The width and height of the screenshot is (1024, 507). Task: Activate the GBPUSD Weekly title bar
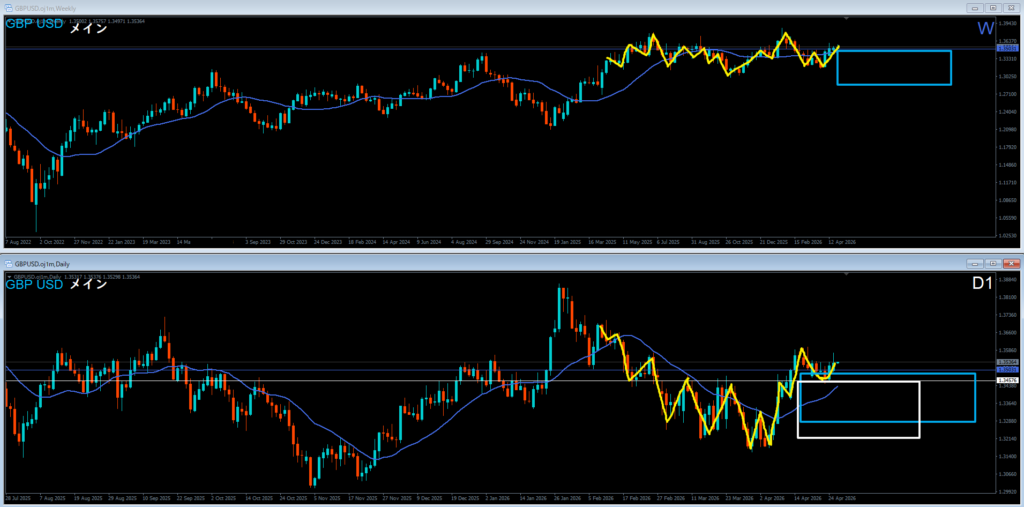[400, 10]
